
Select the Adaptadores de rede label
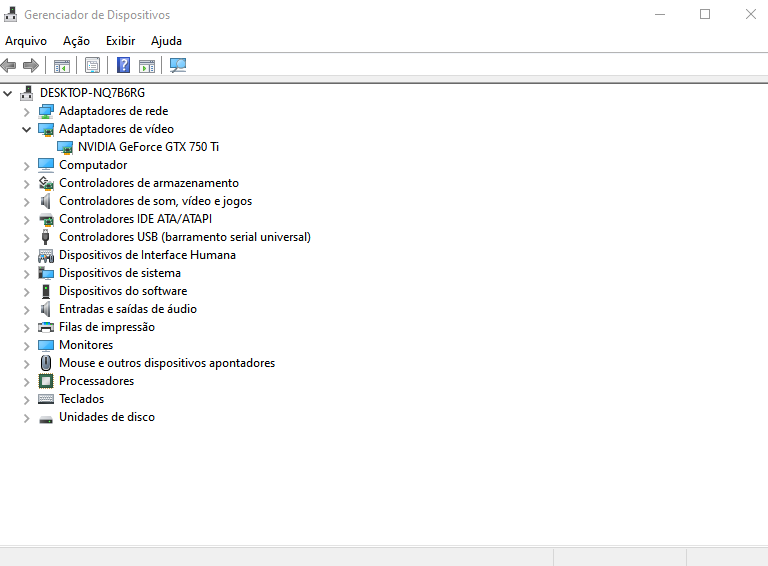coord(114,111)
